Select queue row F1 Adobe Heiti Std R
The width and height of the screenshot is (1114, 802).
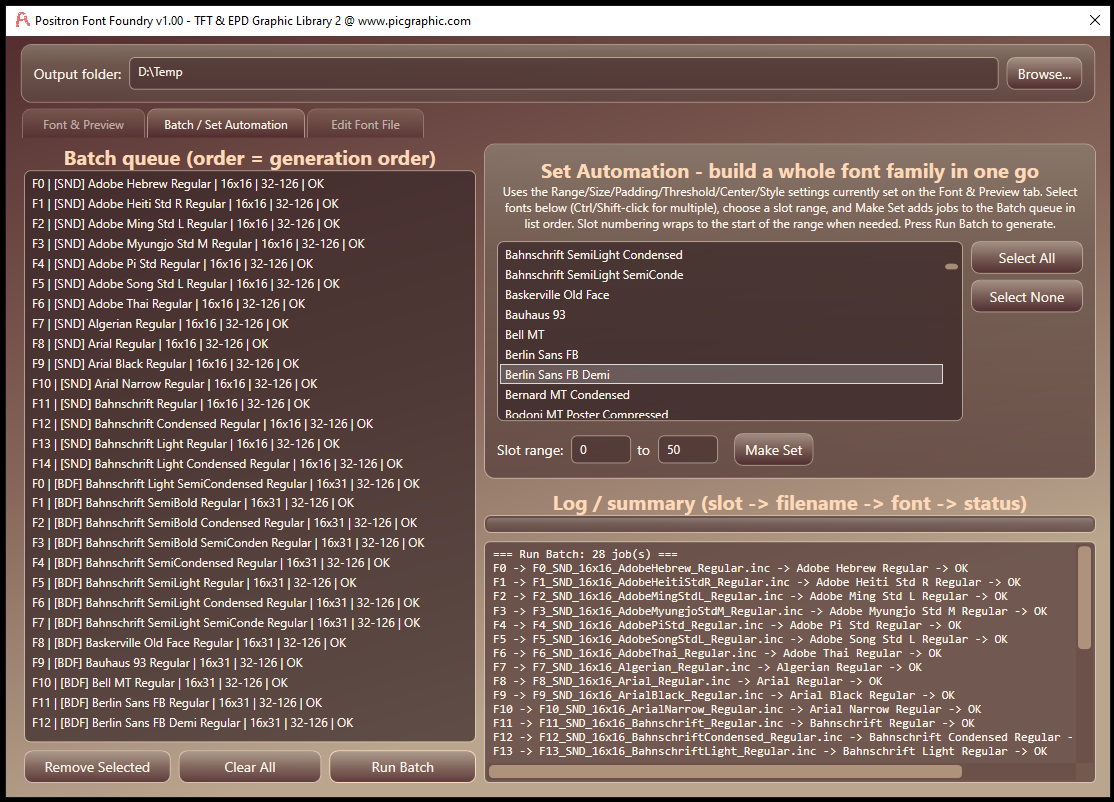[x=249, y=203]
